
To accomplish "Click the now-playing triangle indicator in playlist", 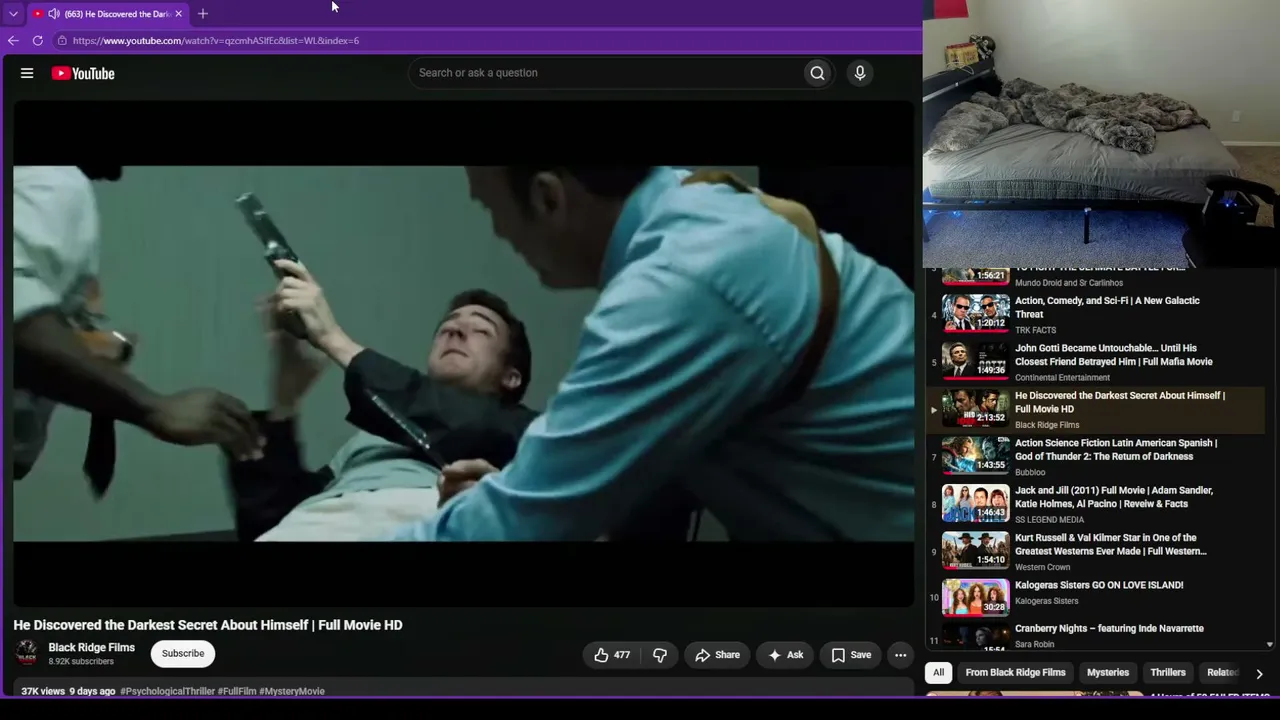I will point(934,409).
